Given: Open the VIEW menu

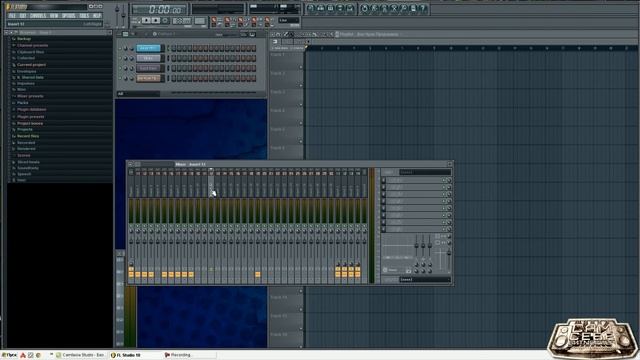Looking at the screenshot, I should pos(54,16).
